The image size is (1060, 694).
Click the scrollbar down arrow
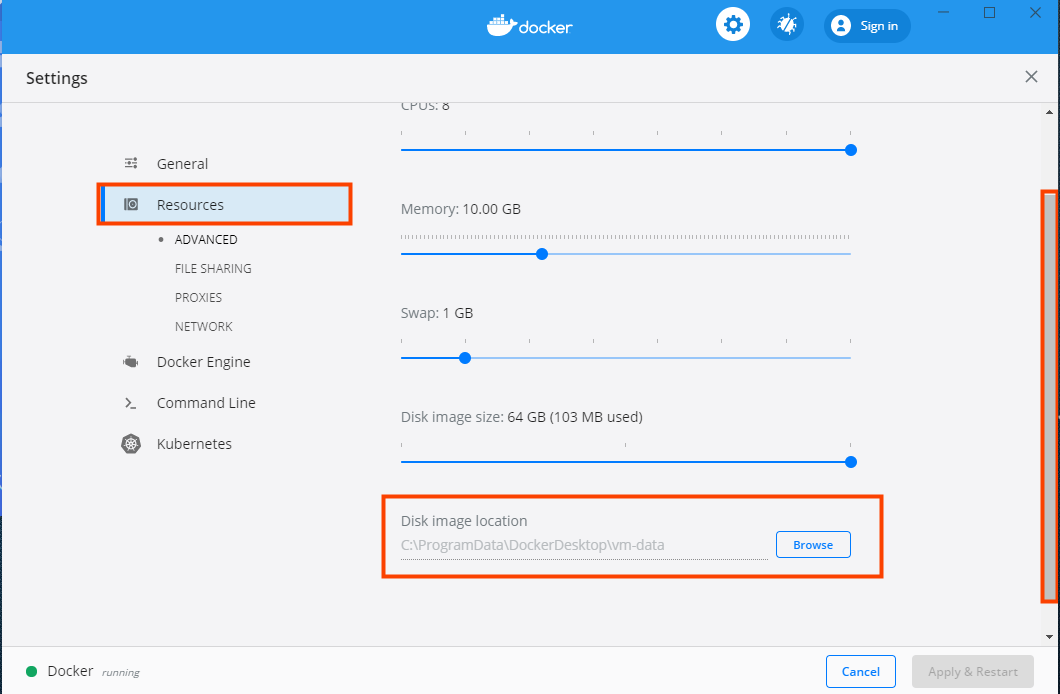pyautogui.click(x=1049, y=637)
